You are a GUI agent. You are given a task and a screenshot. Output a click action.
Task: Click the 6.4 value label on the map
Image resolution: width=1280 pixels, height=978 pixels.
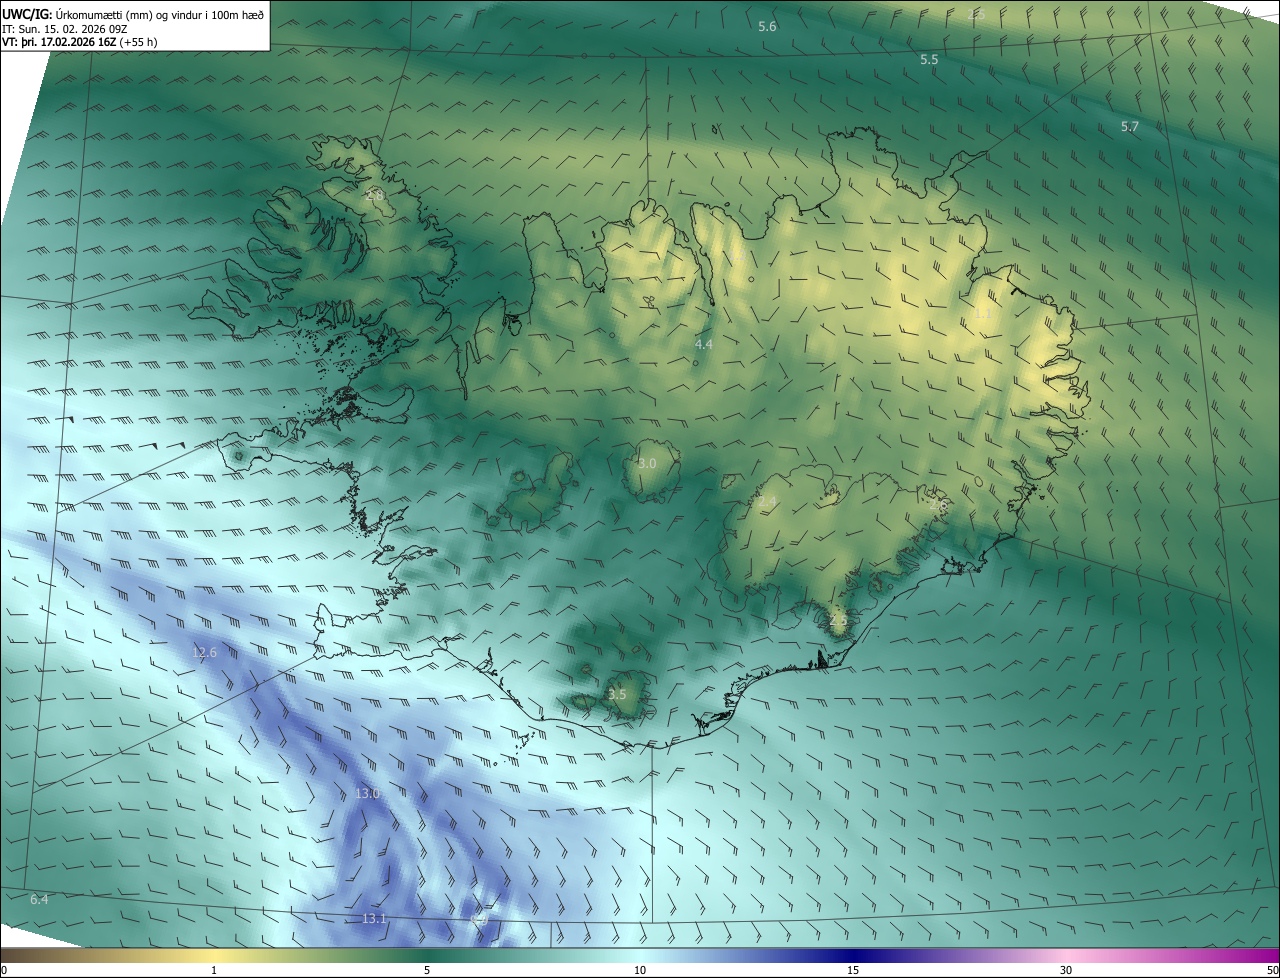point(39,900)
